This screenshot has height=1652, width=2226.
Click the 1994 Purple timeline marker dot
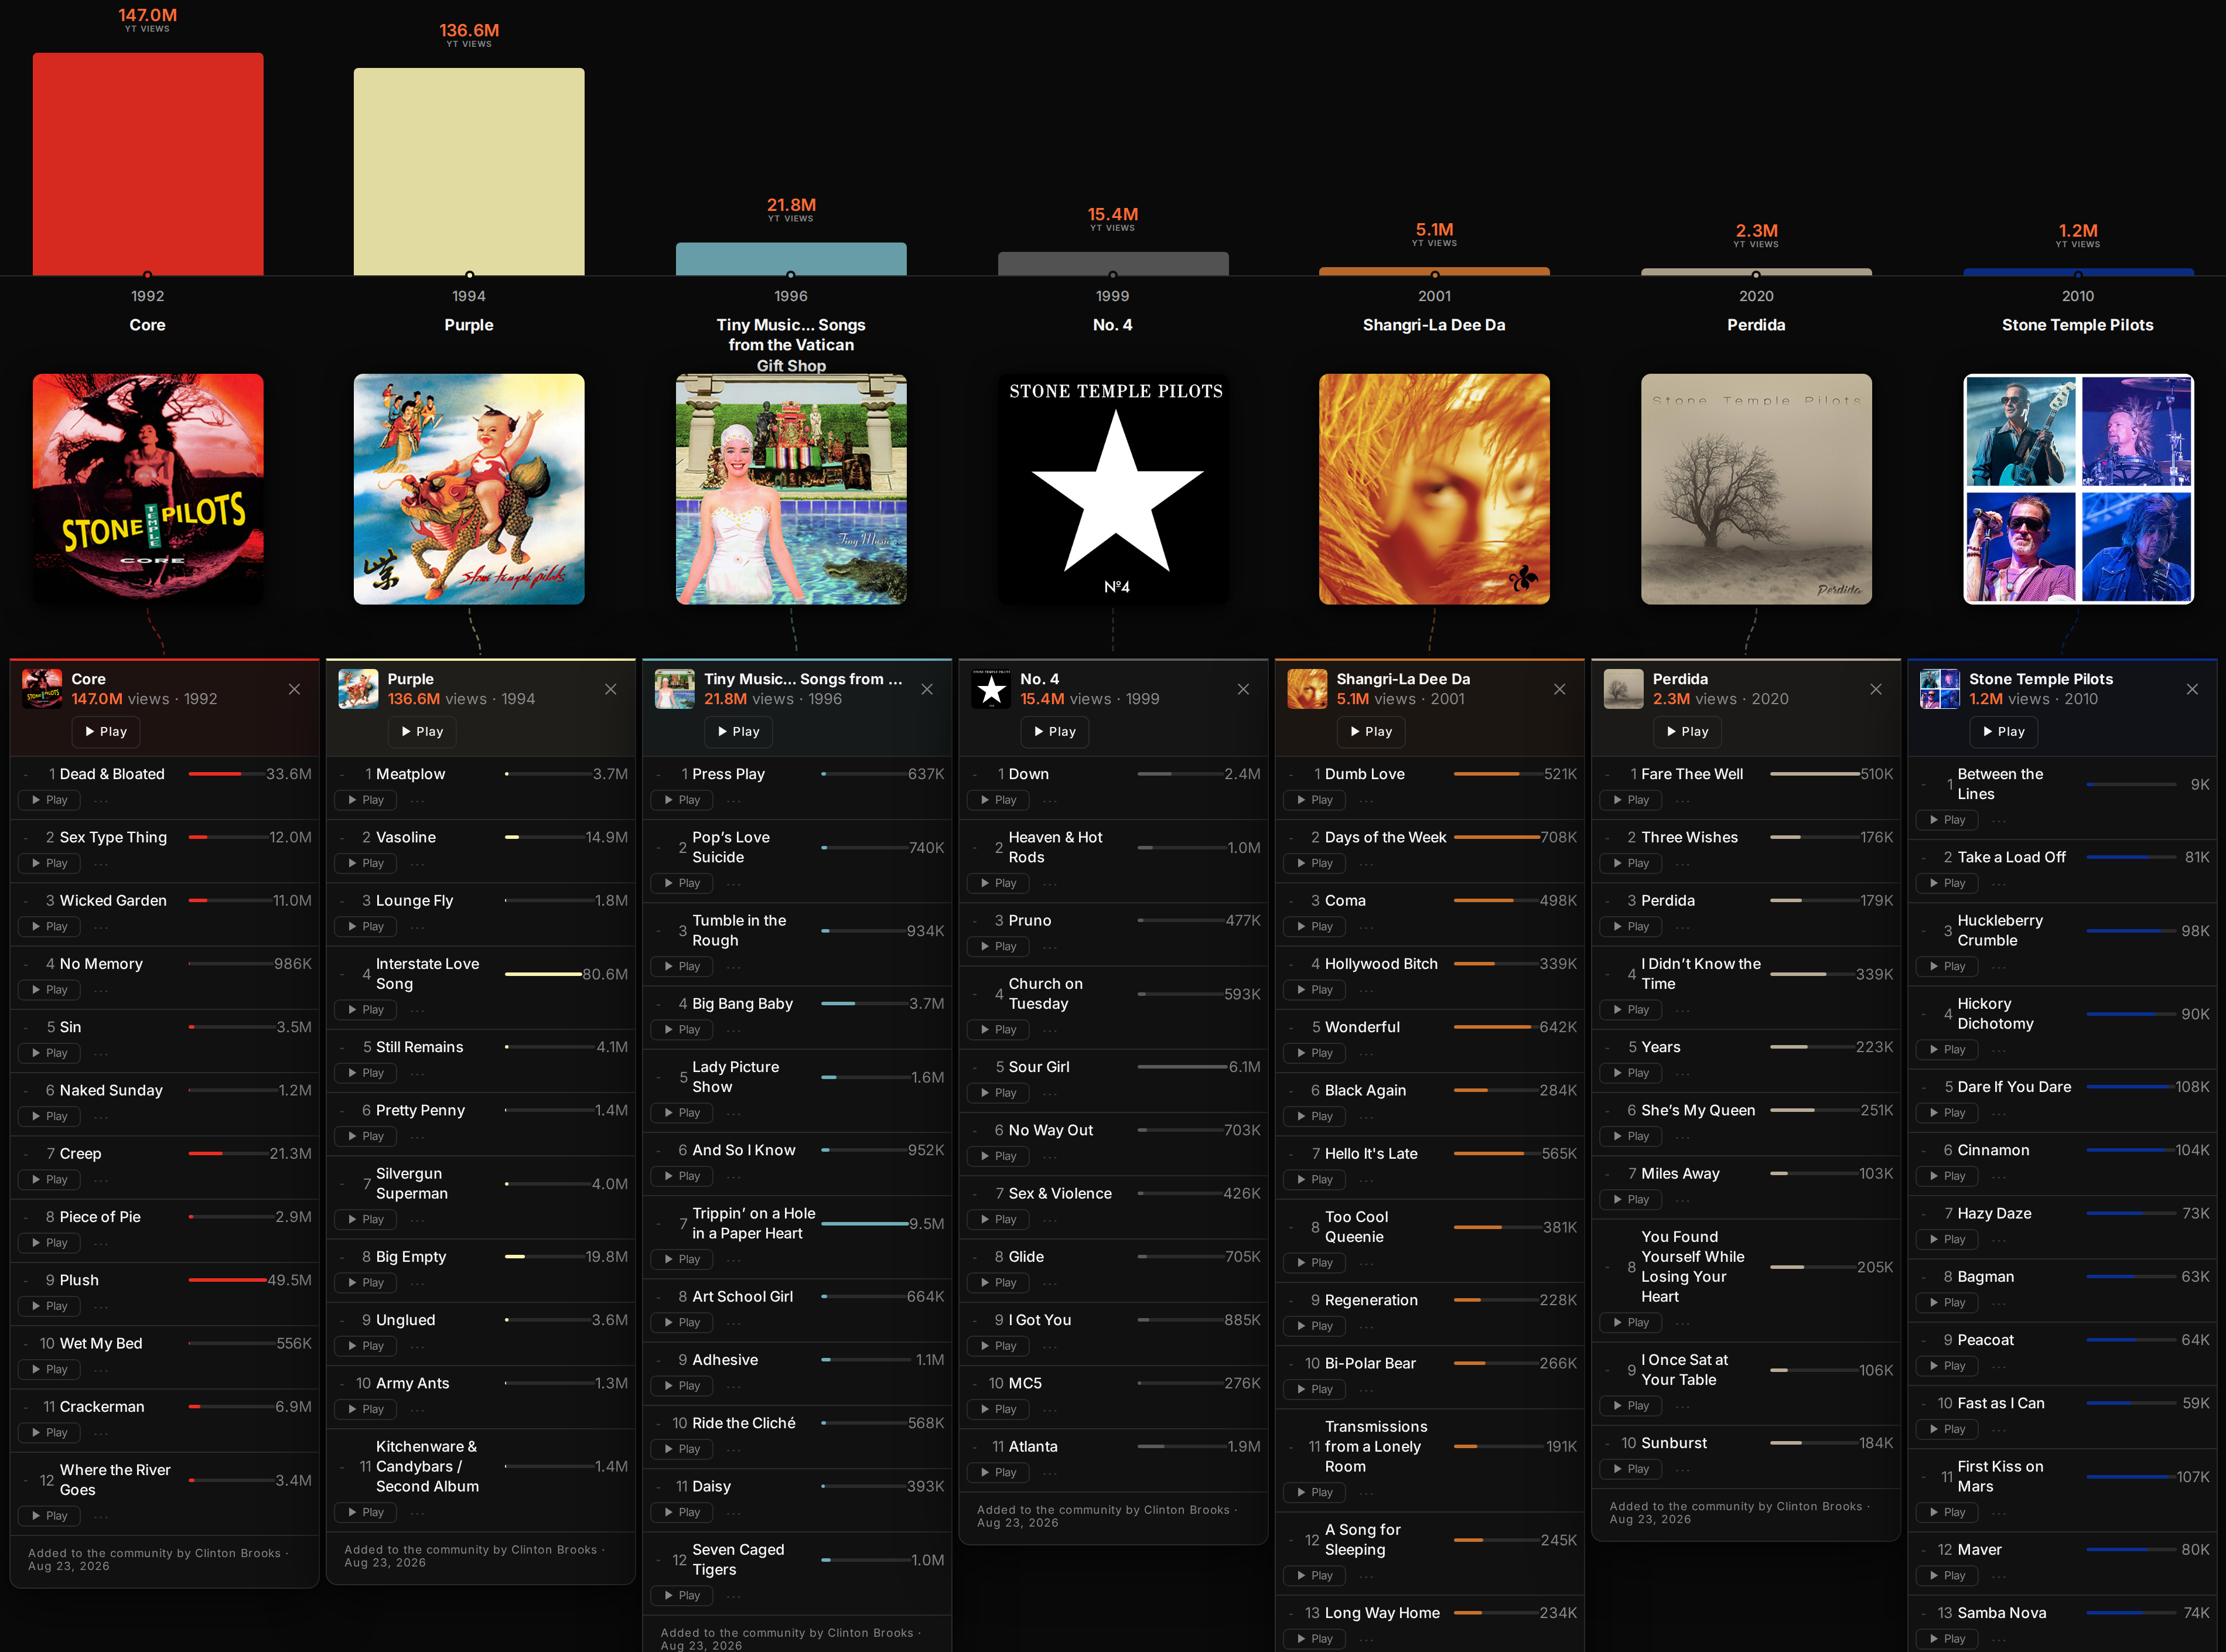click(x=469, y=275)
